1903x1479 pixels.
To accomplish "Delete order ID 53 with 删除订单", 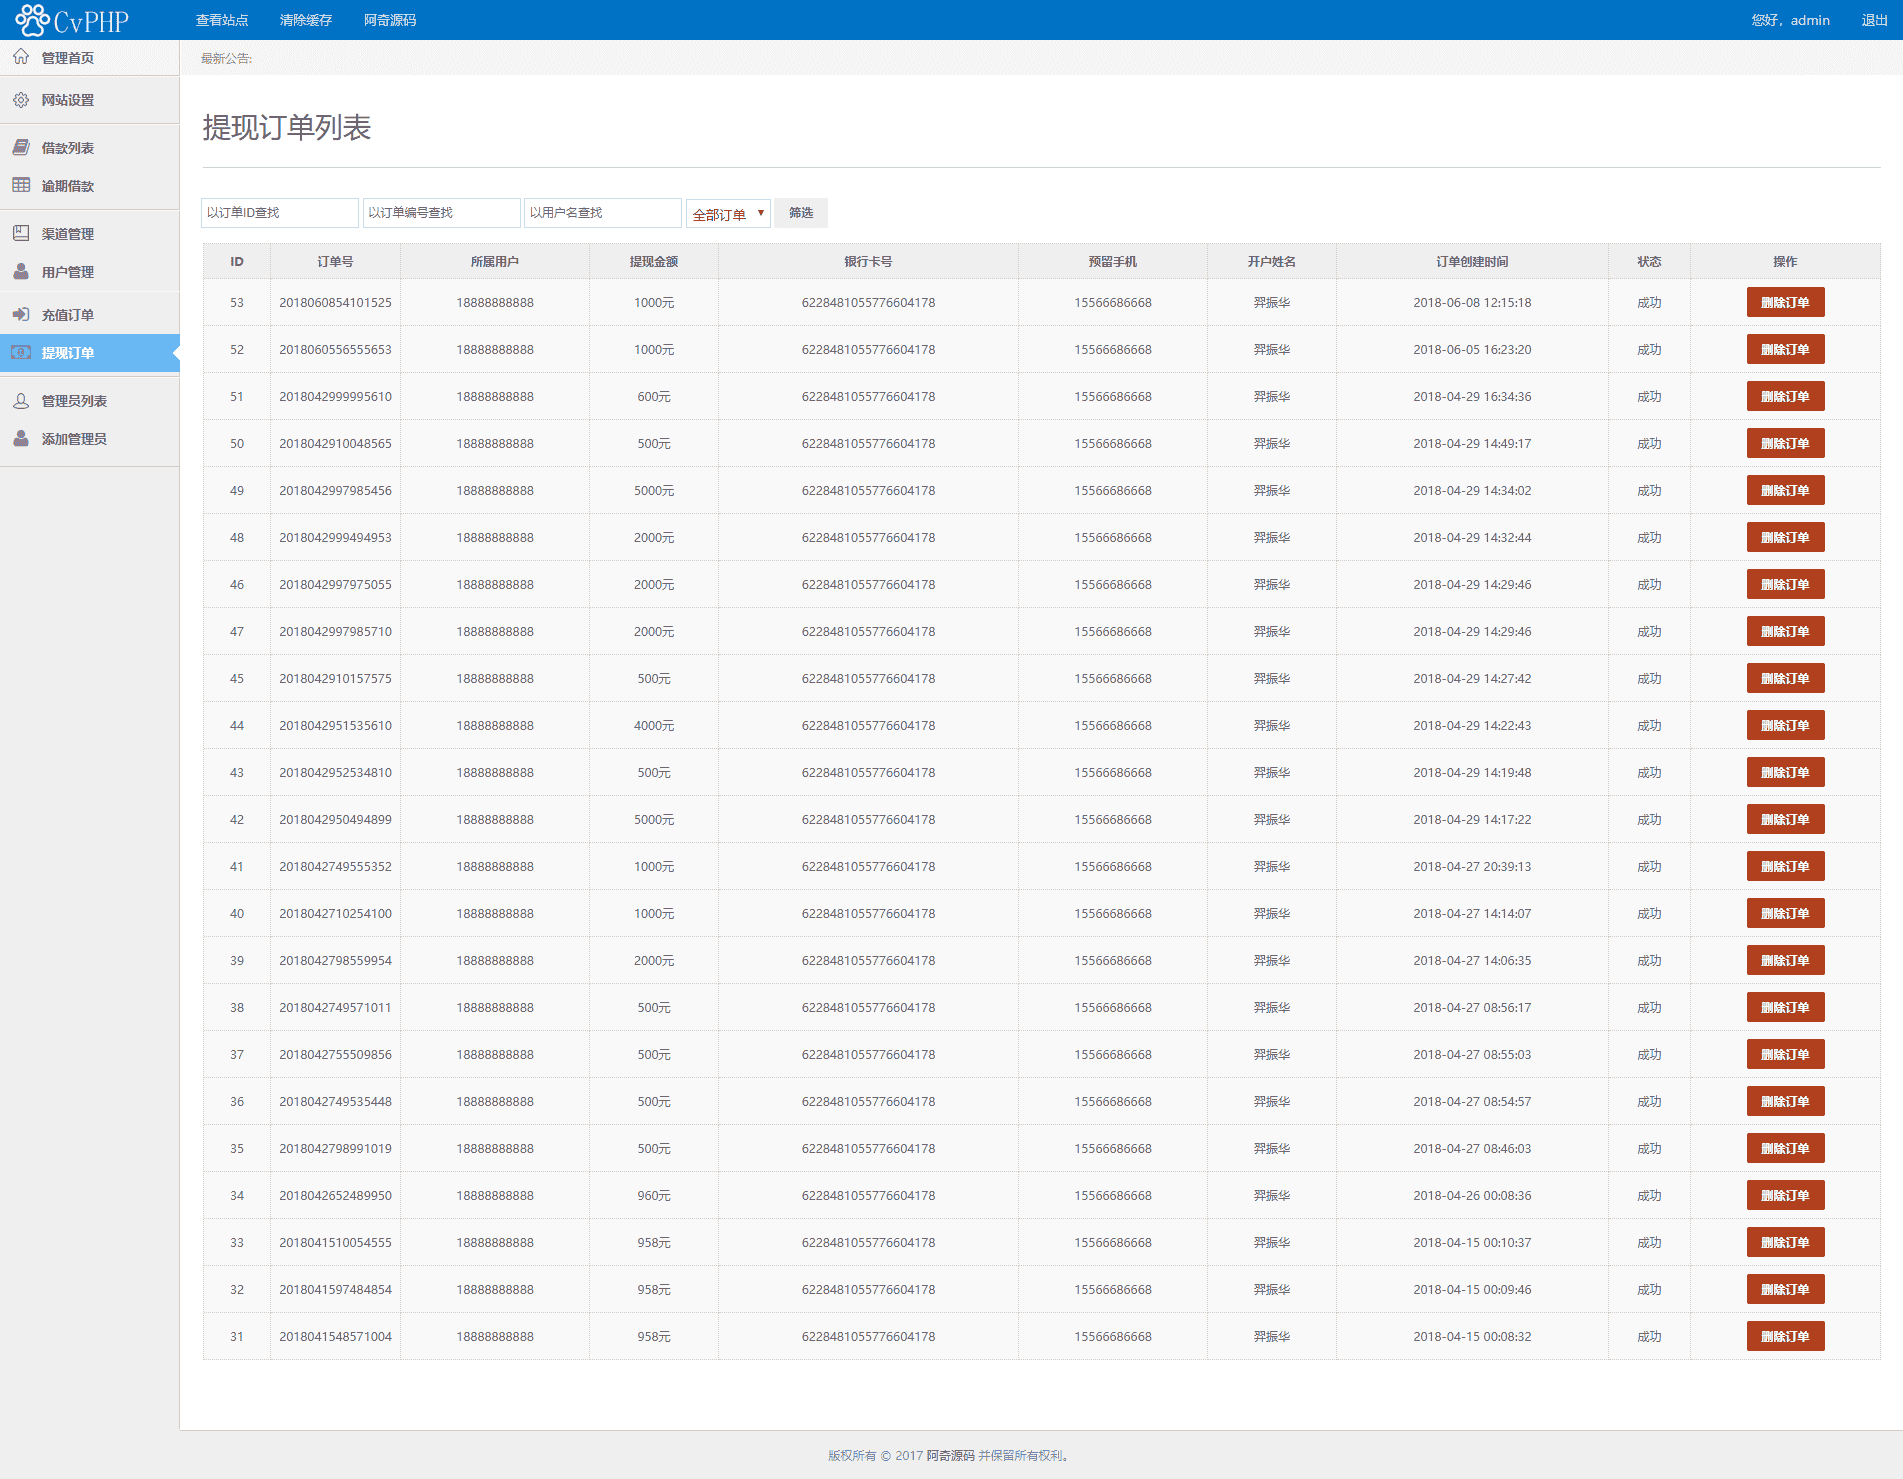I will coord(1785,302).
